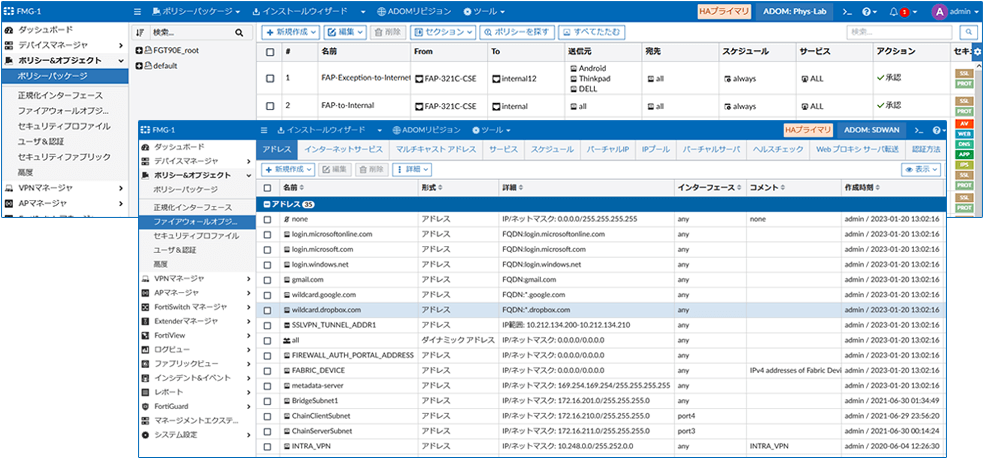The width and height of the screenshot is (1000, 472).
Task: Click ADOM: SDWAN button
Action: (872, 130)
